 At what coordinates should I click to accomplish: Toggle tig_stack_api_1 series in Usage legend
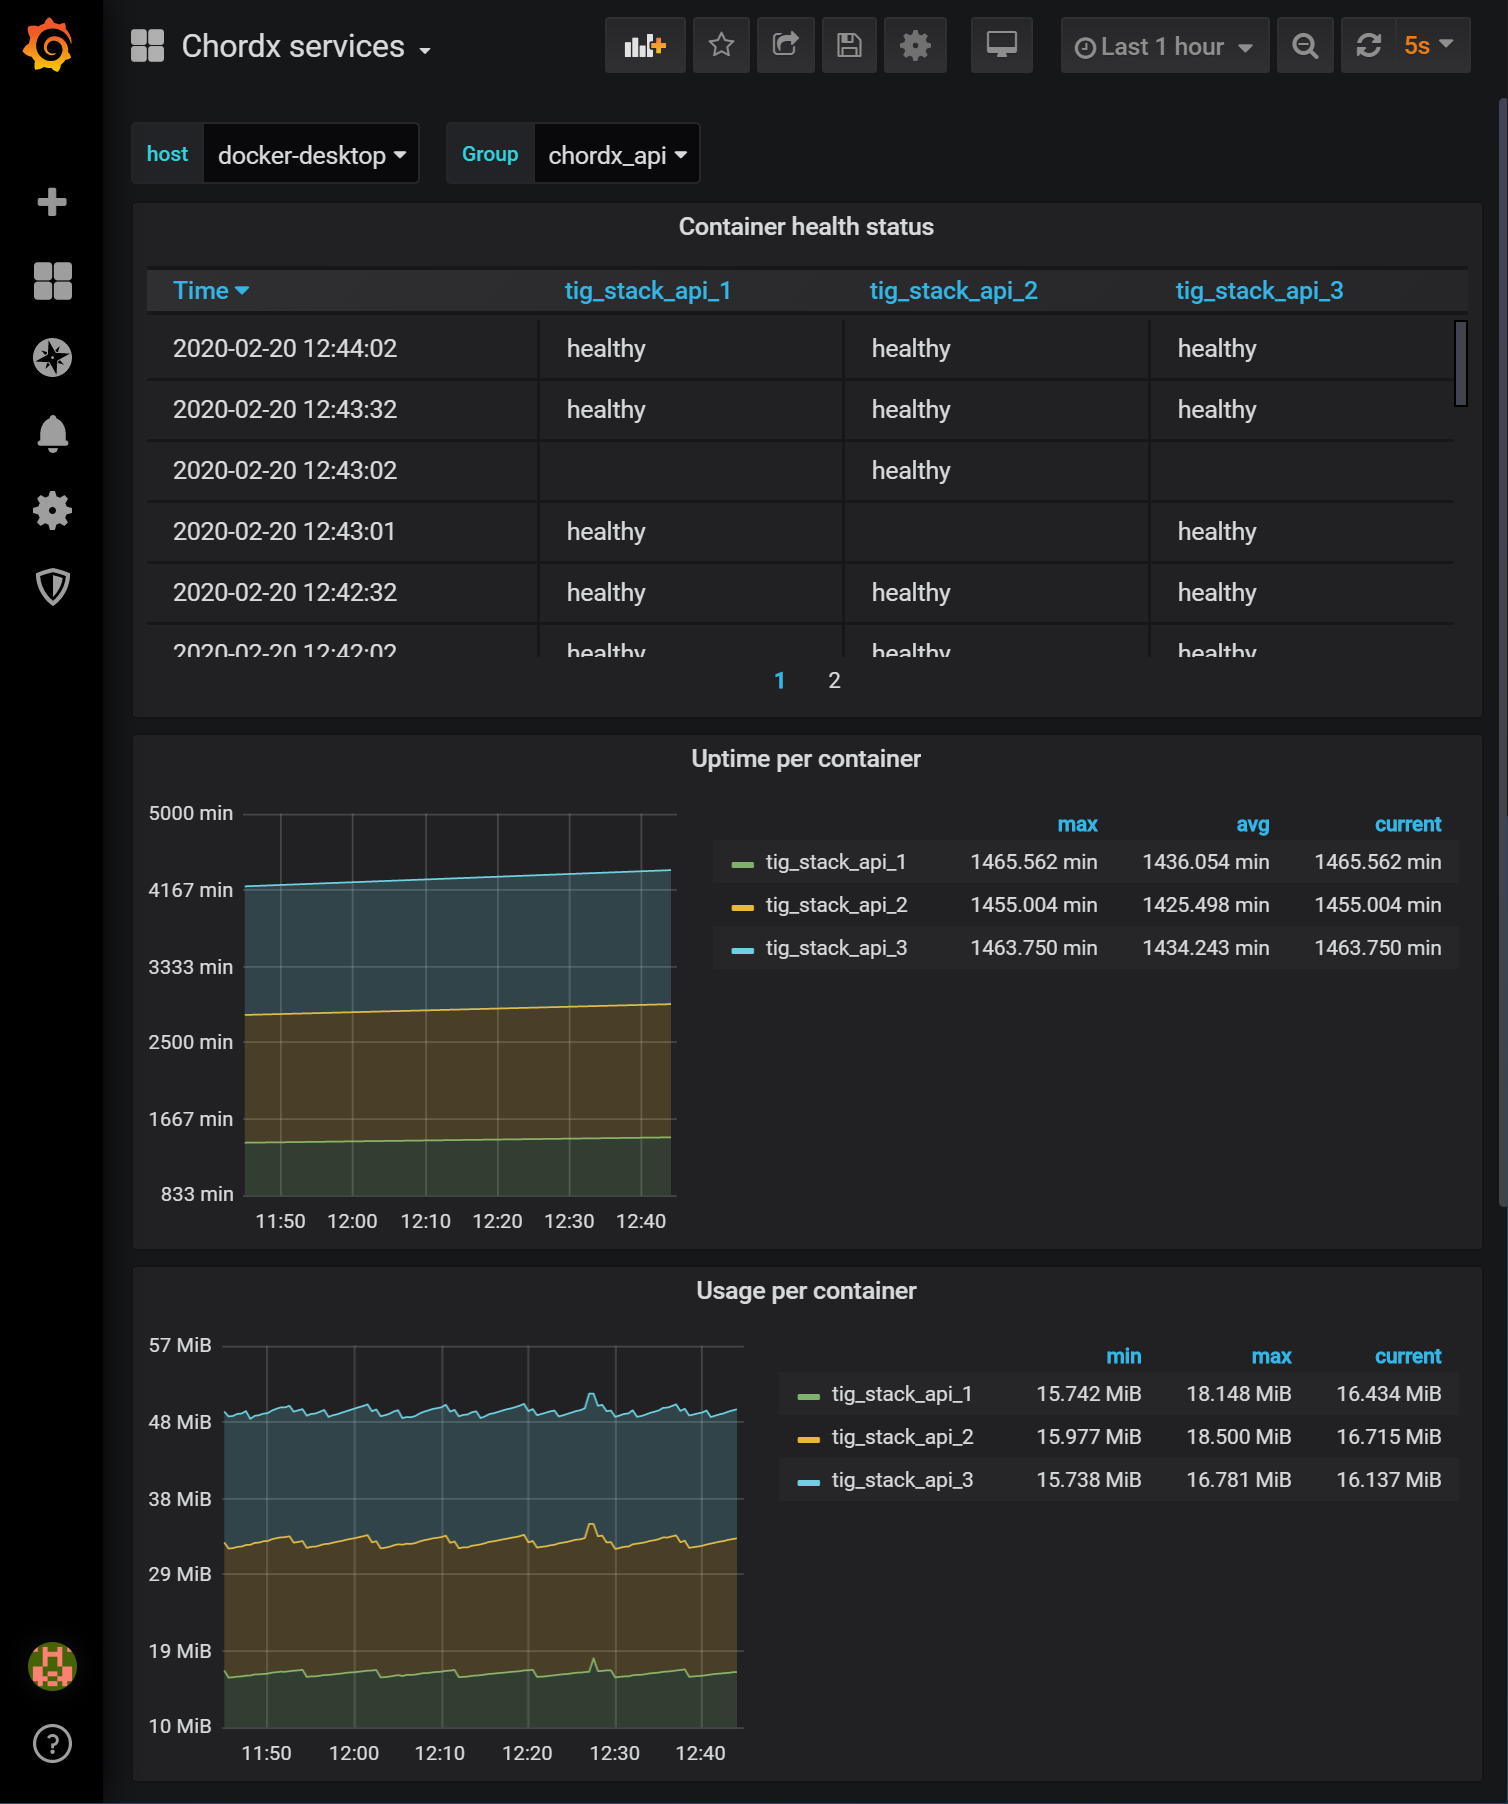point(902,1394)
